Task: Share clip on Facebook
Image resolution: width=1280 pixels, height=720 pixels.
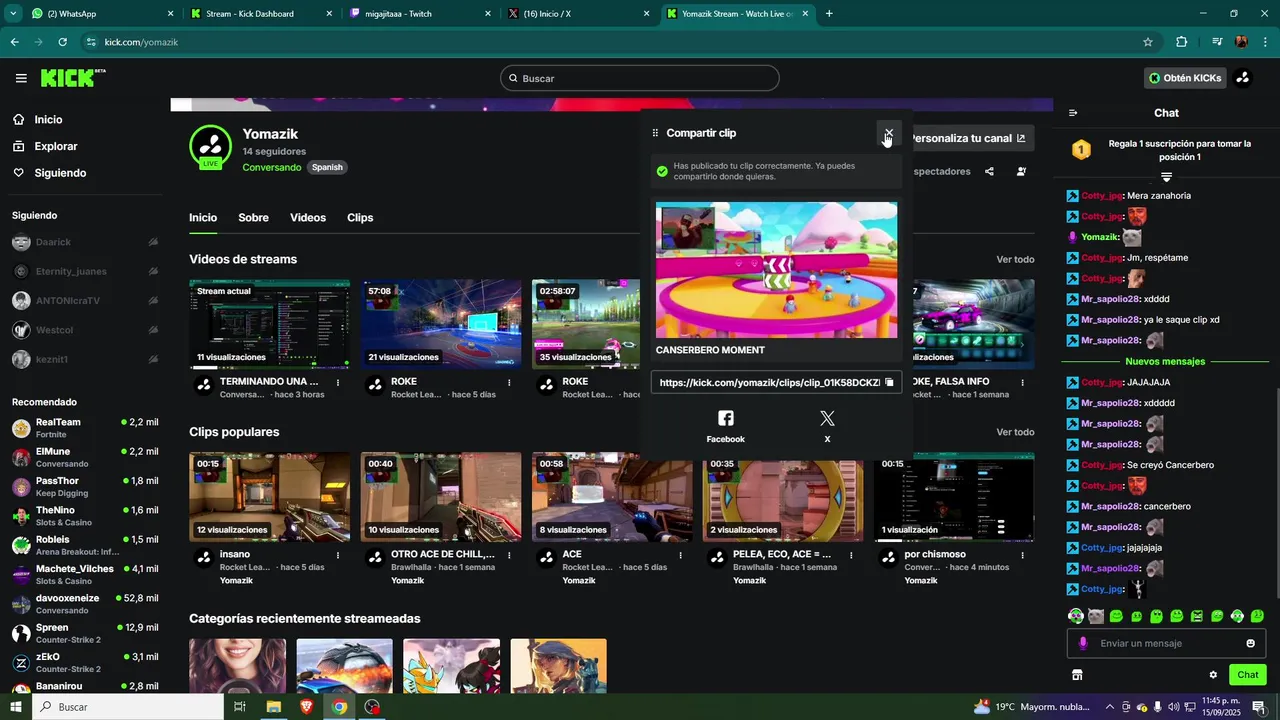Action: (726, 426)
